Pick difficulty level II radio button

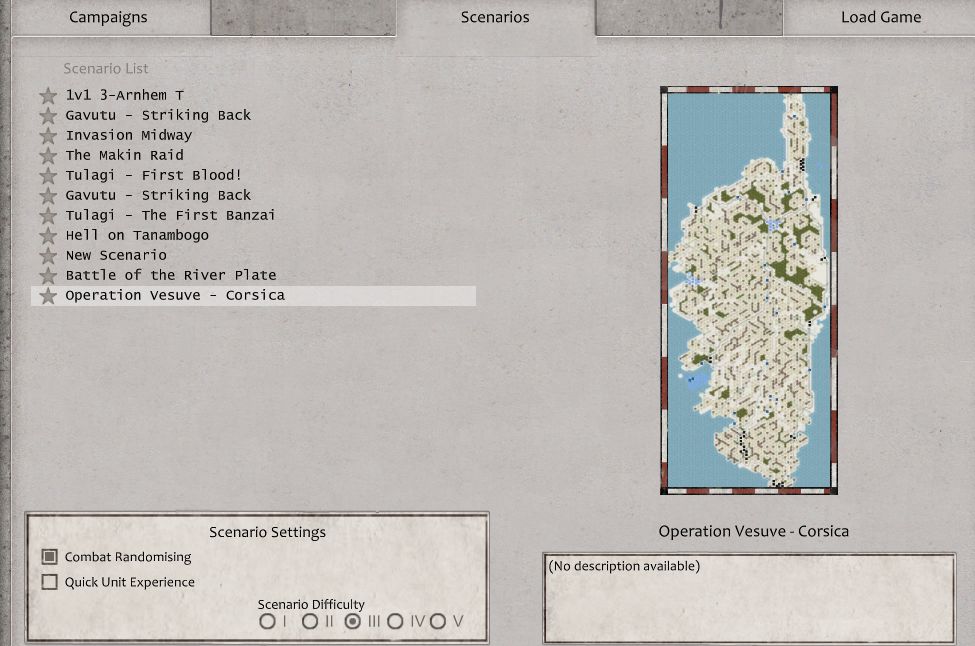pyautogui.click(x=310, y=621)
